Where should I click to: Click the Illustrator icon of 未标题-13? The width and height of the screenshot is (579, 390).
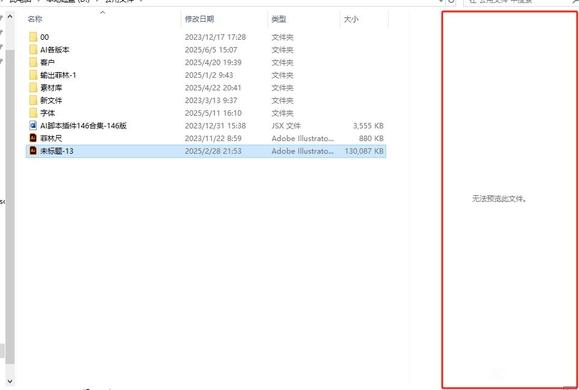pos(33,151)
